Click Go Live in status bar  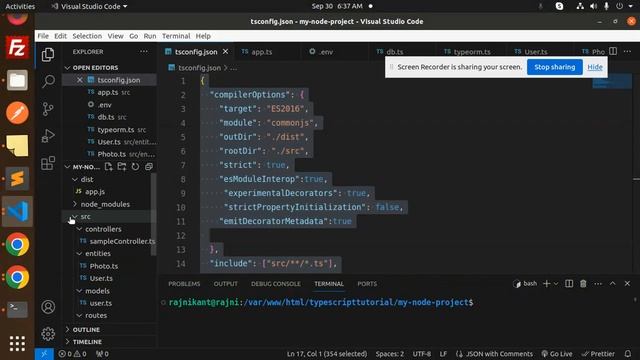(x=557, y=354)
